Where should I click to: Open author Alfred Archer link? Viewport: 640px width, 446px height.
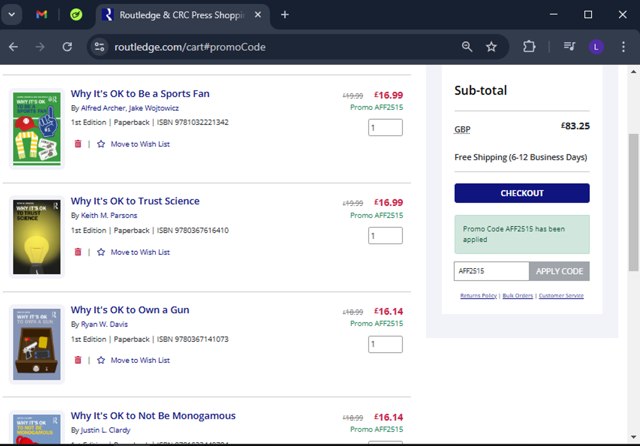tap(103, 108)
